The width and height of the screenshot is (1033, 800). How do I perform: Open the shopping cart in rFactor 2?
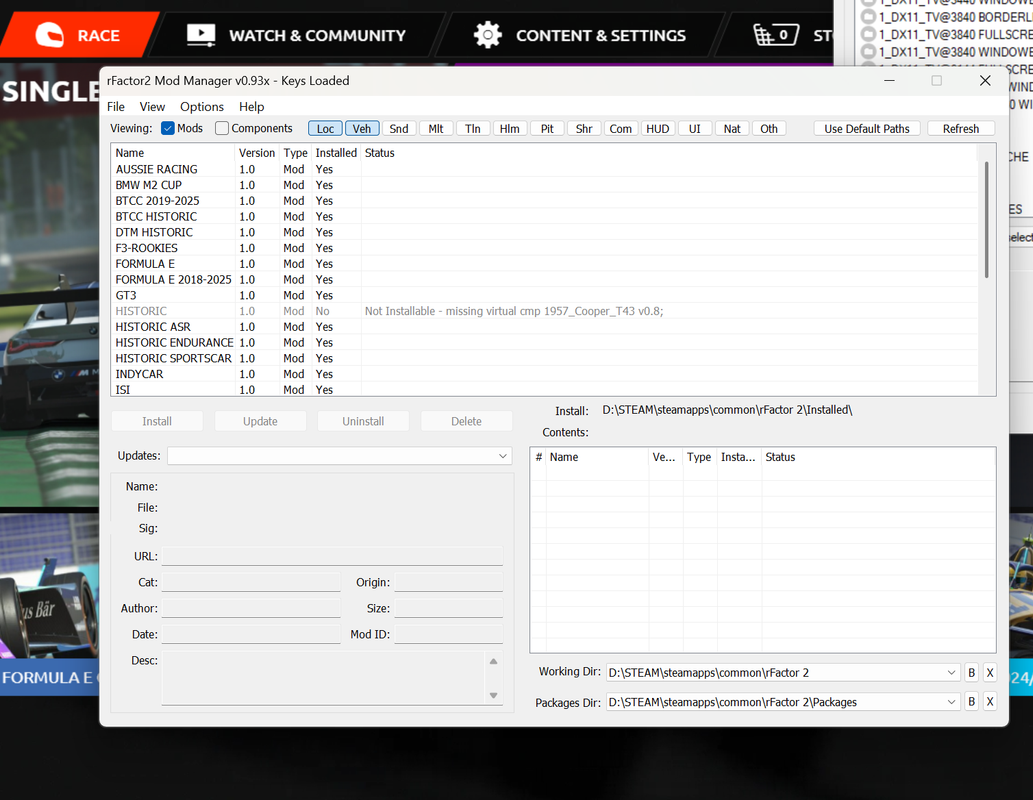(x=775, y=34)
